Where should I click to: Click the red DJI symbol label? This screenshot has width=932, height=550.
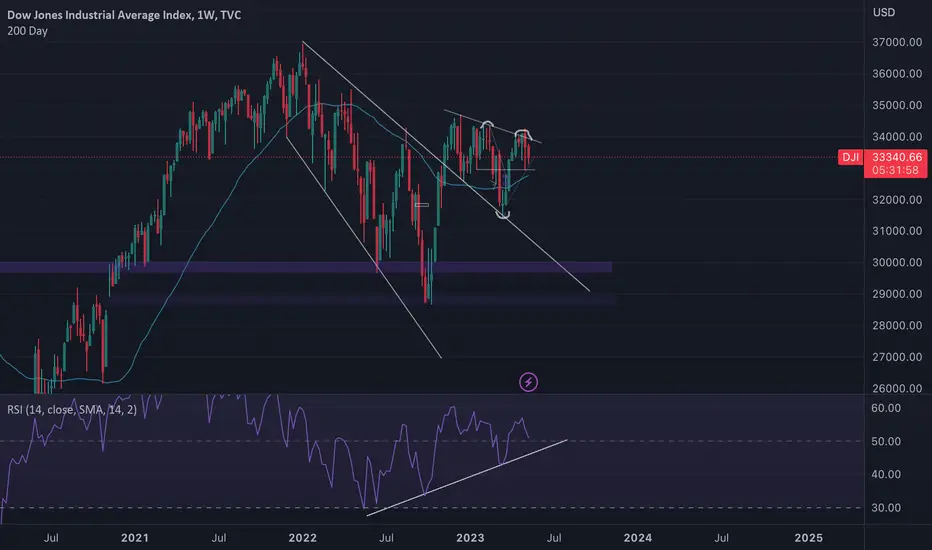click(850, 157)
